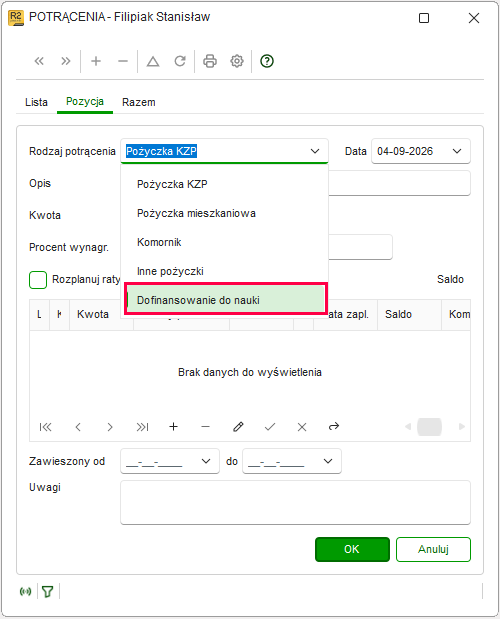The image size is (500, 619).
Task: Open the Zawieszony od date dropdown
Action: [x=206, y=461]
